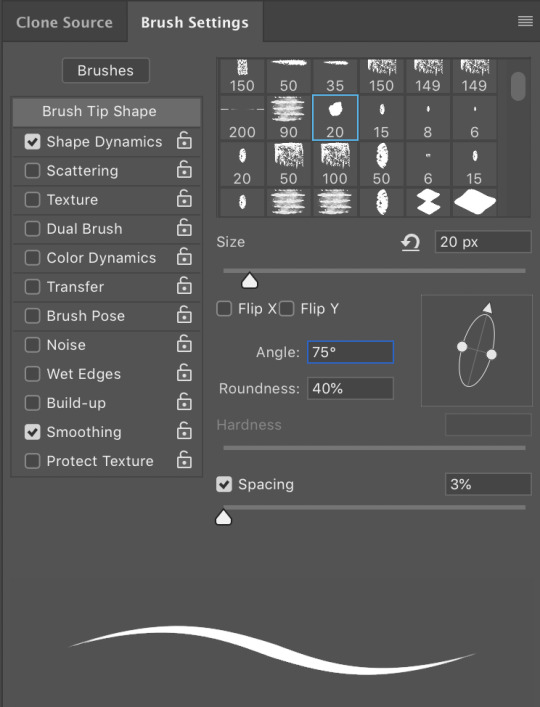Toggle the lock icon beside Smoothing
The image size is (540, 707).
[184, 431]
